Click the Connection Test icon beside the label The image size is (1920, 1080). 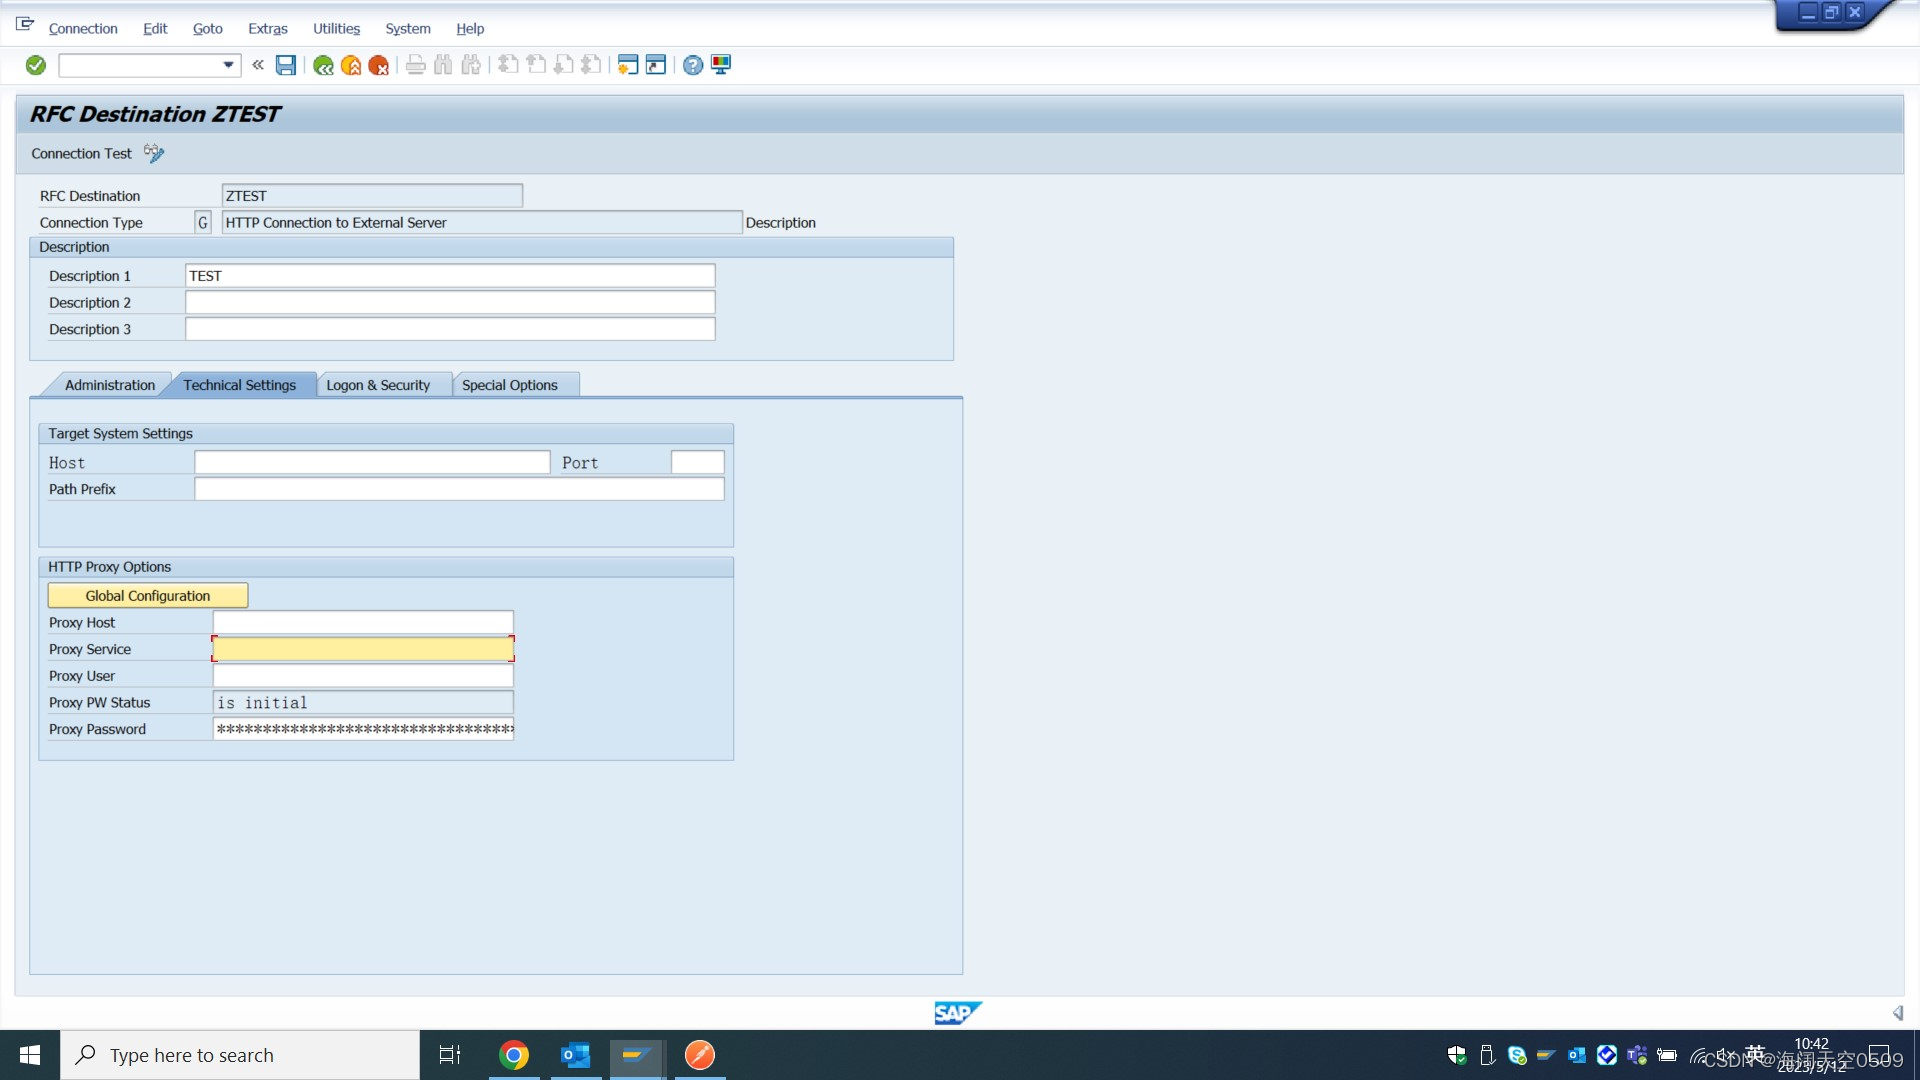(154, 153)
